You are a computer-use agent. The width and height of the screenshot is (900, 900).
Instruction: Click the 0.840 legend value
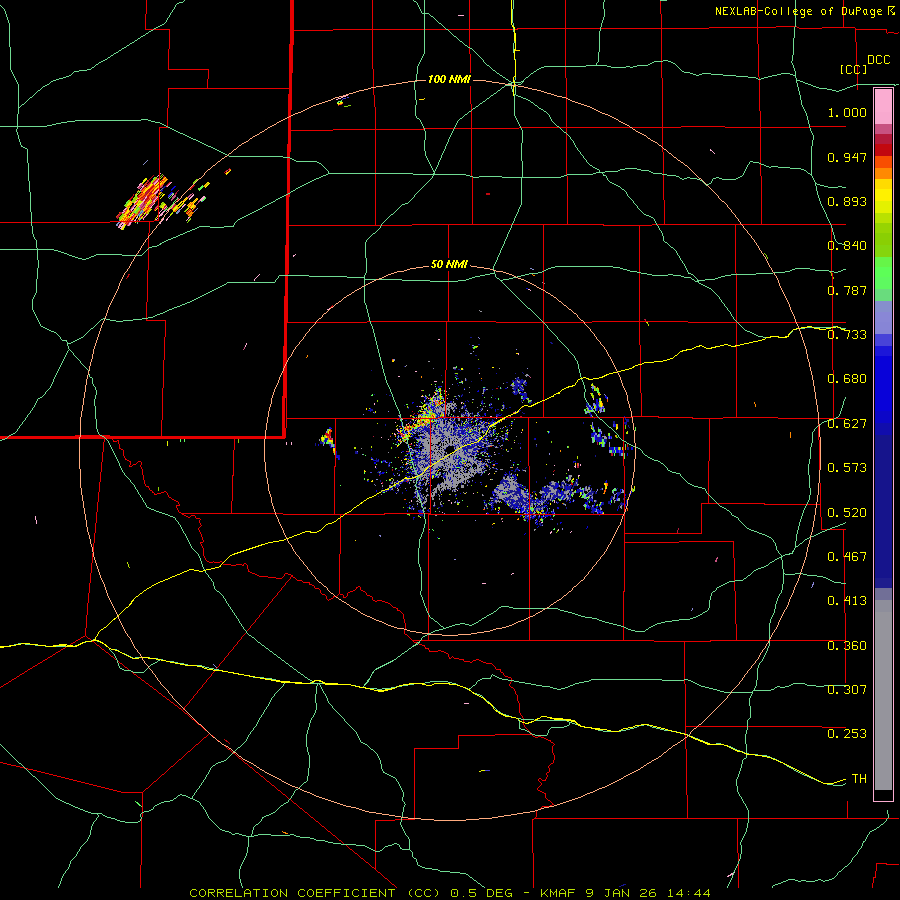pos(847,246)
